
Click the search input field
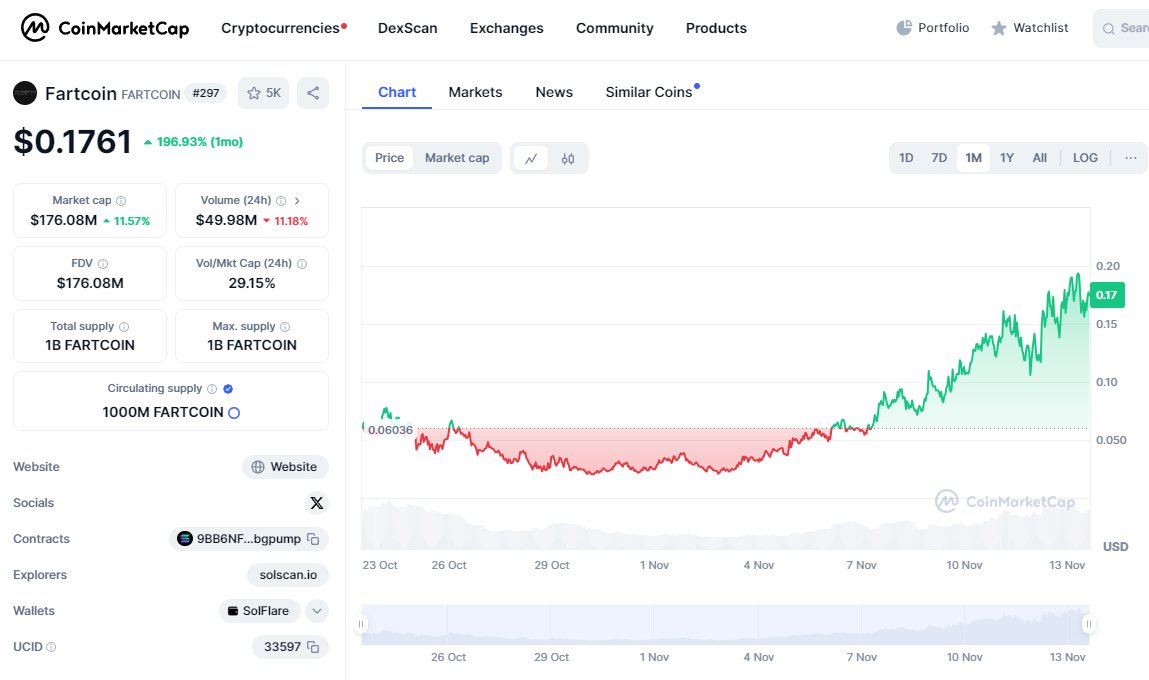pos(1121,29)
